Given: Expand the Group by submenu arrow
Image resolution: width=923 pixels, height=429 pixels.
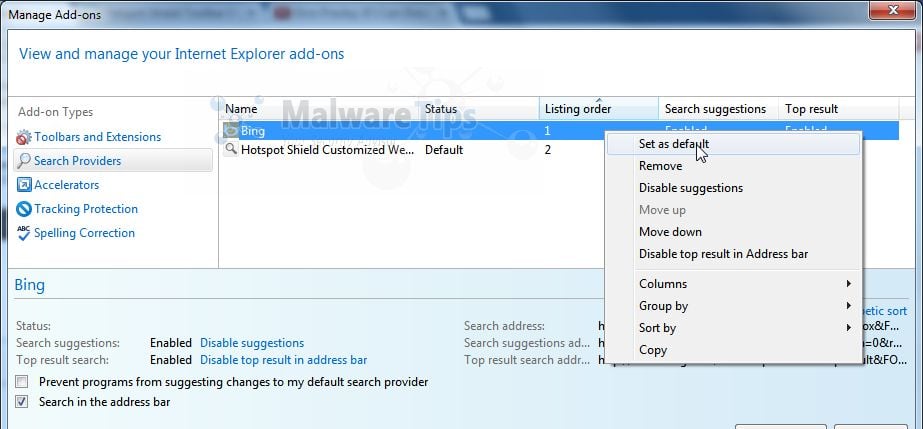Looking at the screenshot, I should [x=849, y=305].
